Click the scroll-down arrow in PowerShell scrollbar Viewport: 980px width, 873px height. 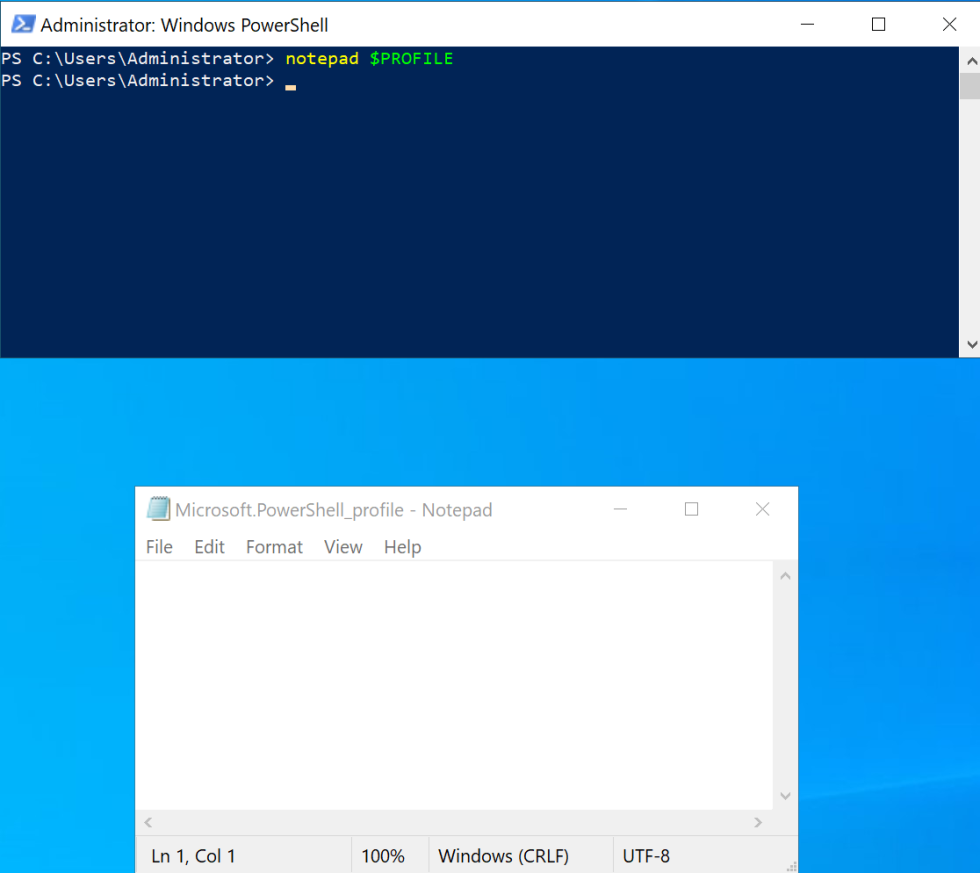point(969,344)
